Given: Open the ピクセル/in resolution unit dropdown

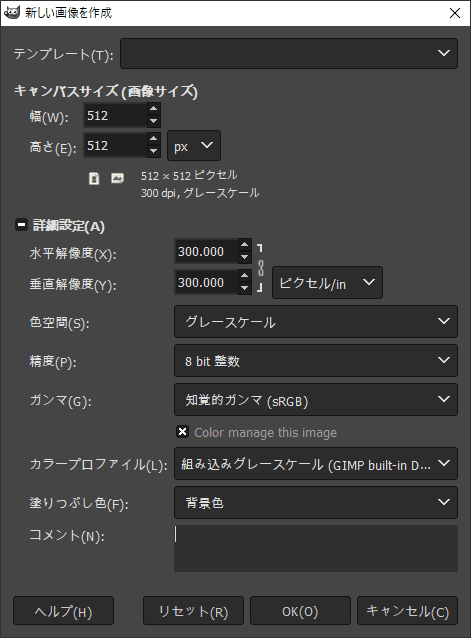Looking at the screenshot, I should click(327, 282).
